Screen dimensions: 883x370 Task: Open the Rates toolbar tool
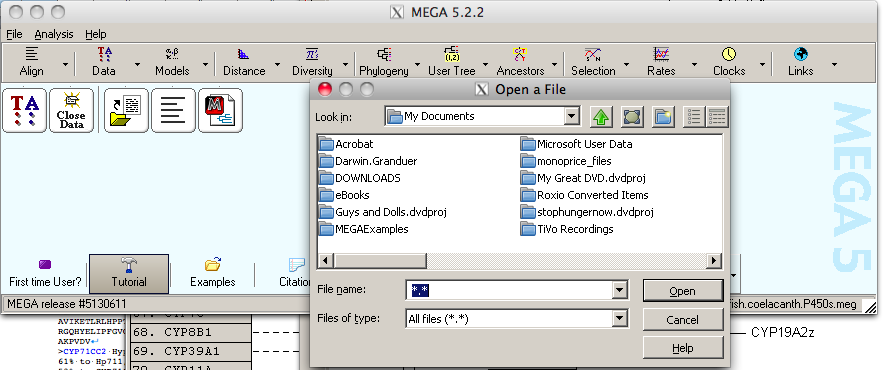coord(661,62)
